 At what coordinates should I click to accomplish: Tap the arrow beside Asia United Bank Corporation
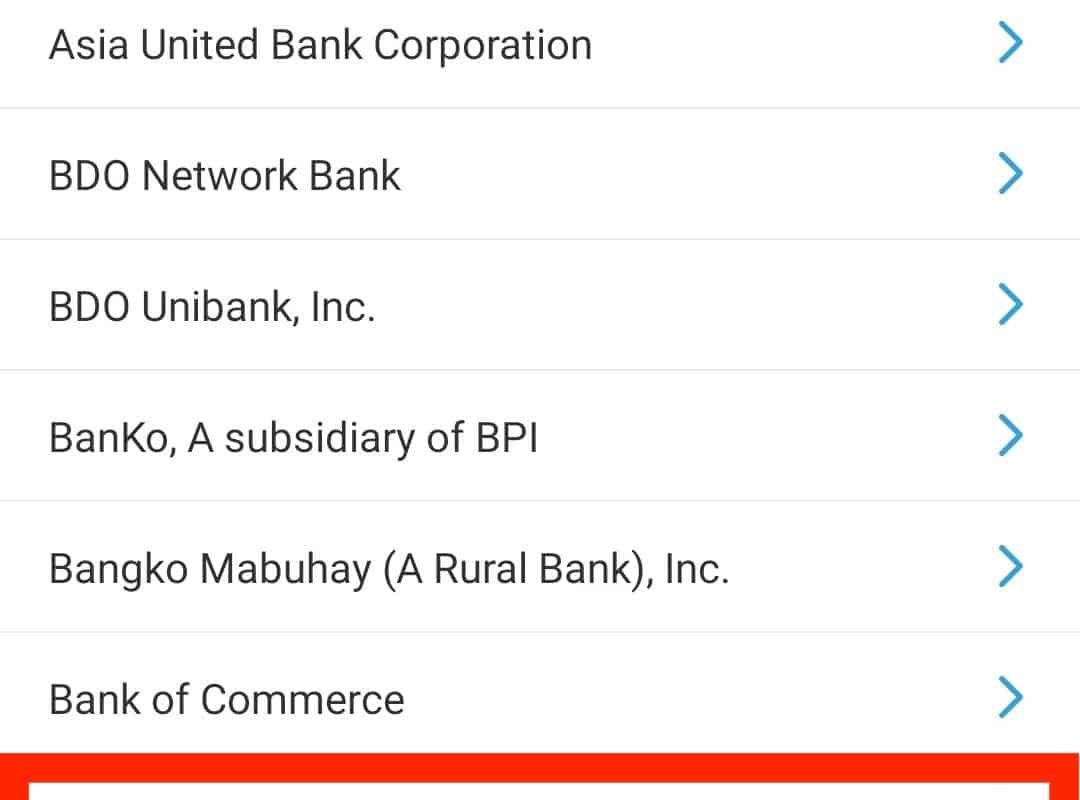[x=1011, y=44]
